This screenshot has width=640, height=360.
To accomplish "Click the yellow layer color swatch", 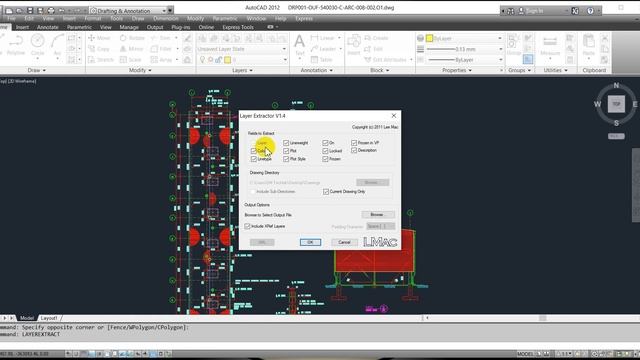I will (x=228, y=60).
